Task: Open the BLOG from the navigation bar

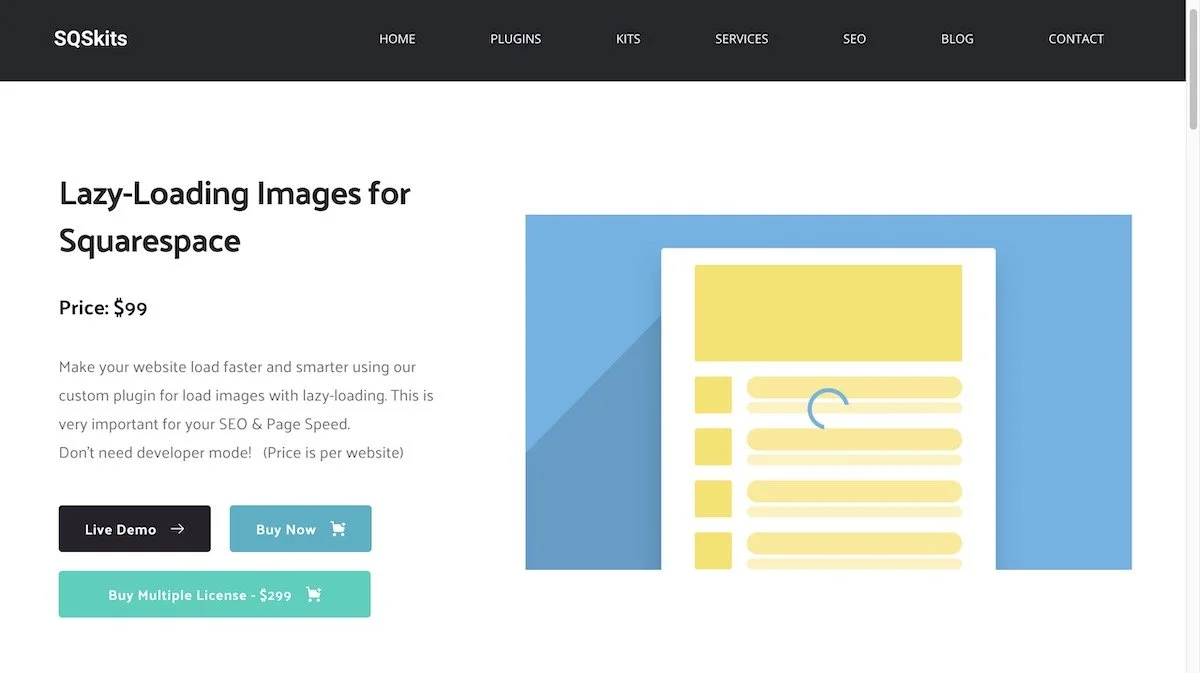Action: coord(957,39)
